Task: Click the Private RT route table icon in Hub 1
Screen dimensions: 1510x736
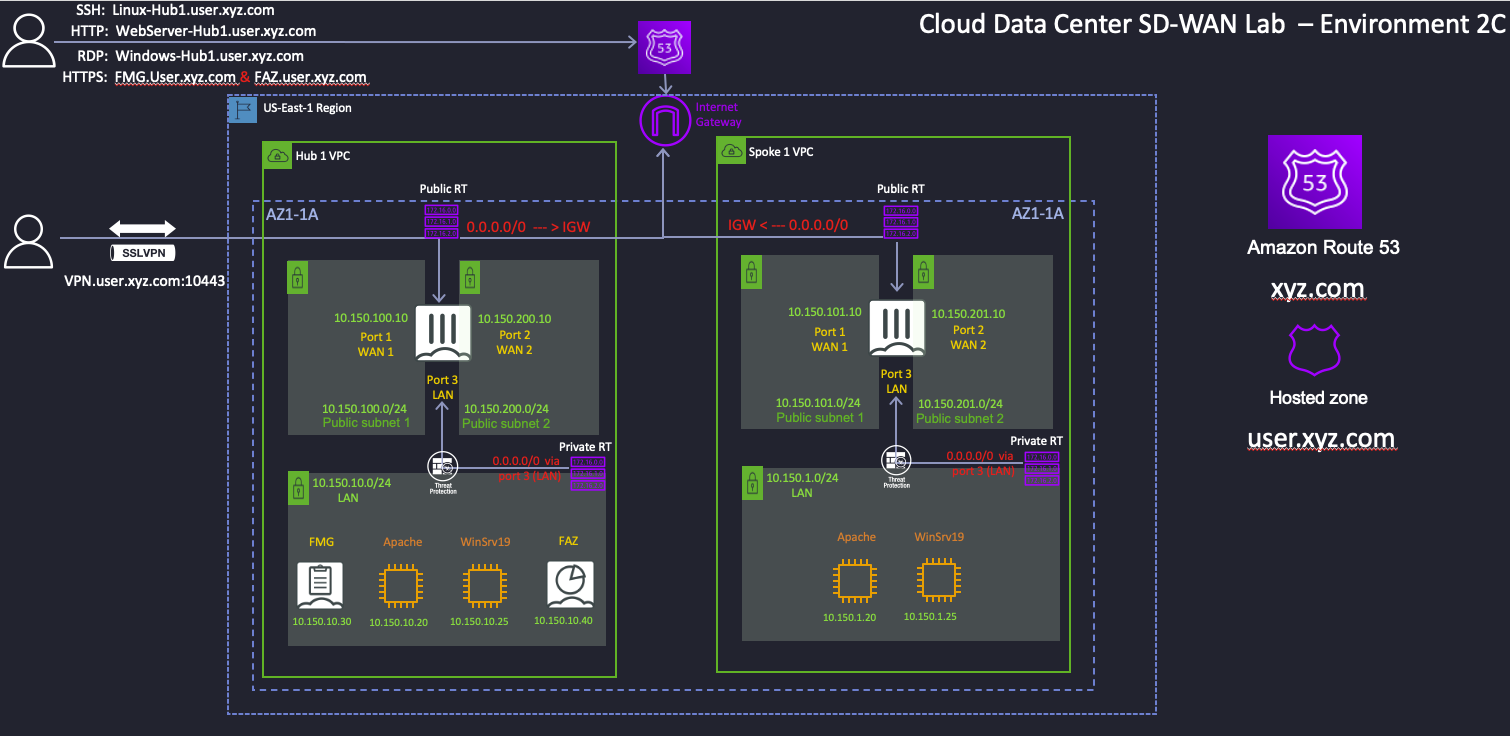Action: 586,473
